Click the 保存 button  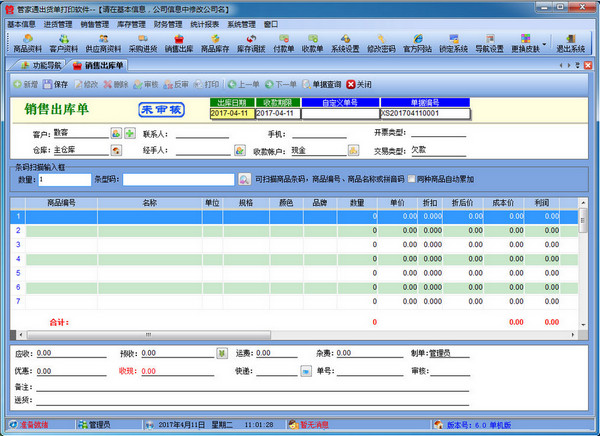[56, 84]
